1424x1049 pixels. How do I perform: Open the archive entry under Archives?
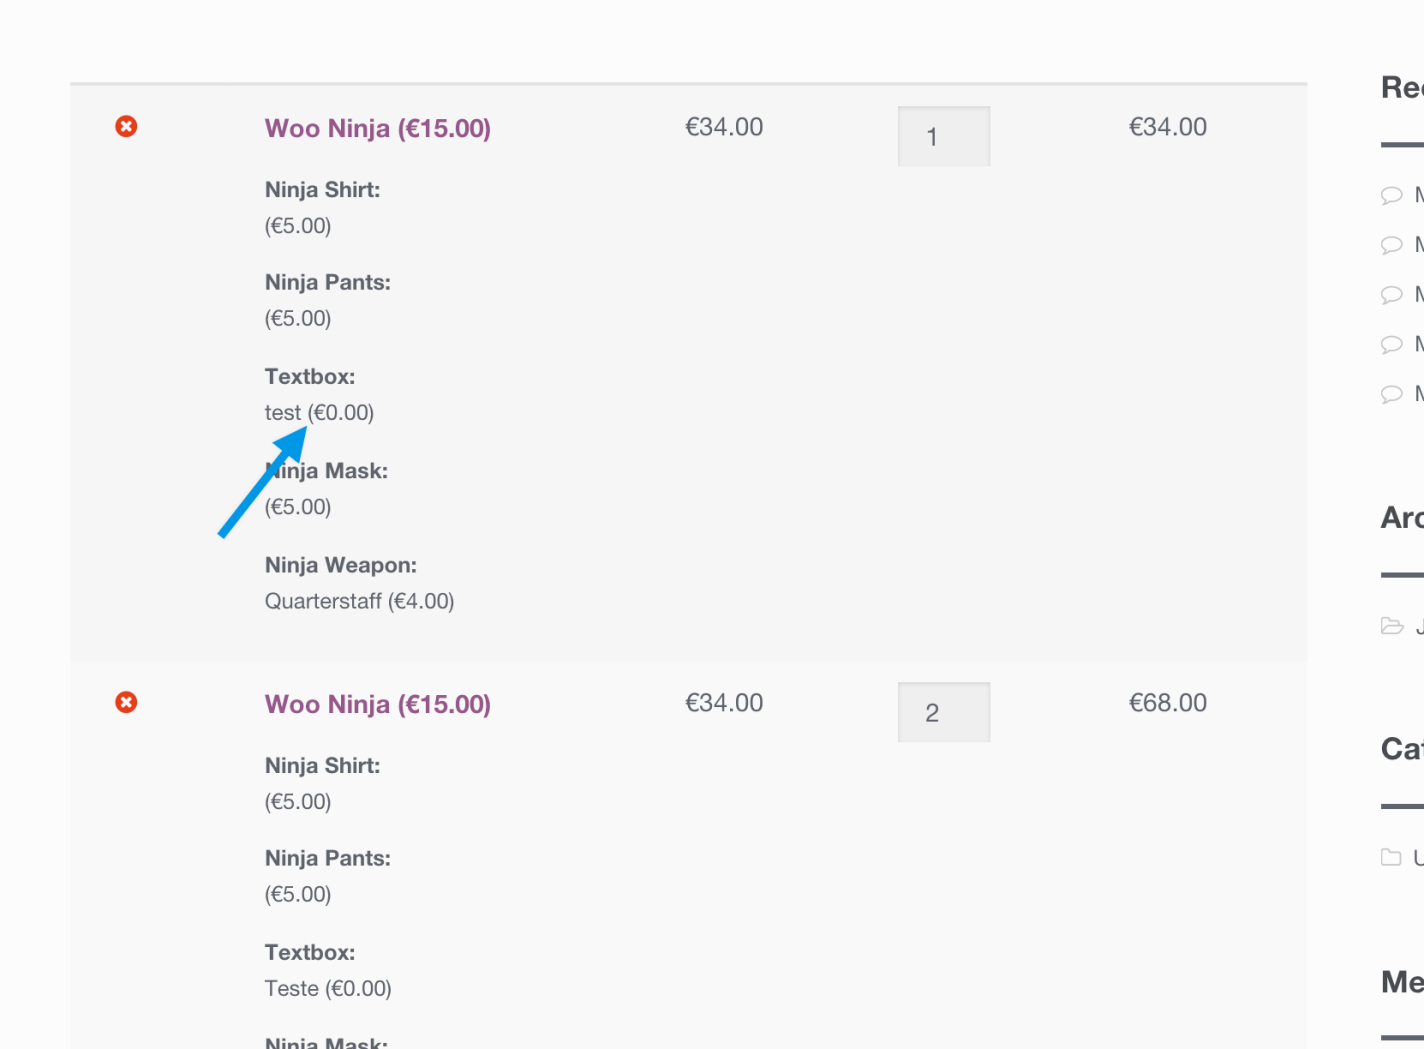coord(1418,627)
